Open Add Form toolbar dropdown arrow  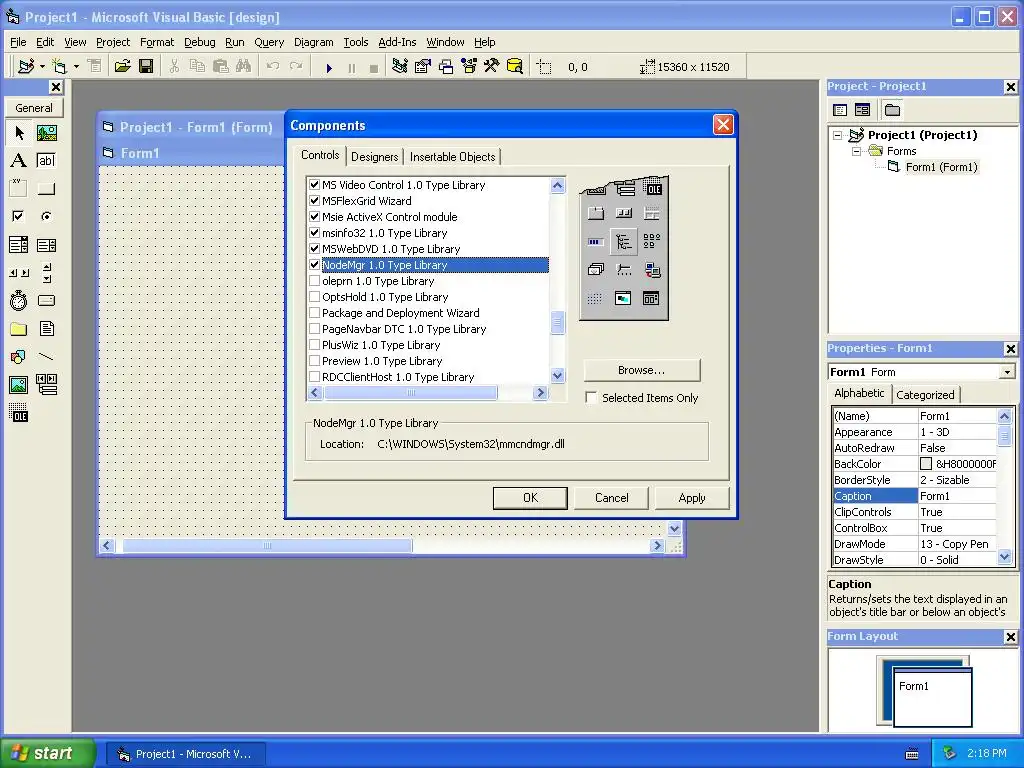point(76,66)
